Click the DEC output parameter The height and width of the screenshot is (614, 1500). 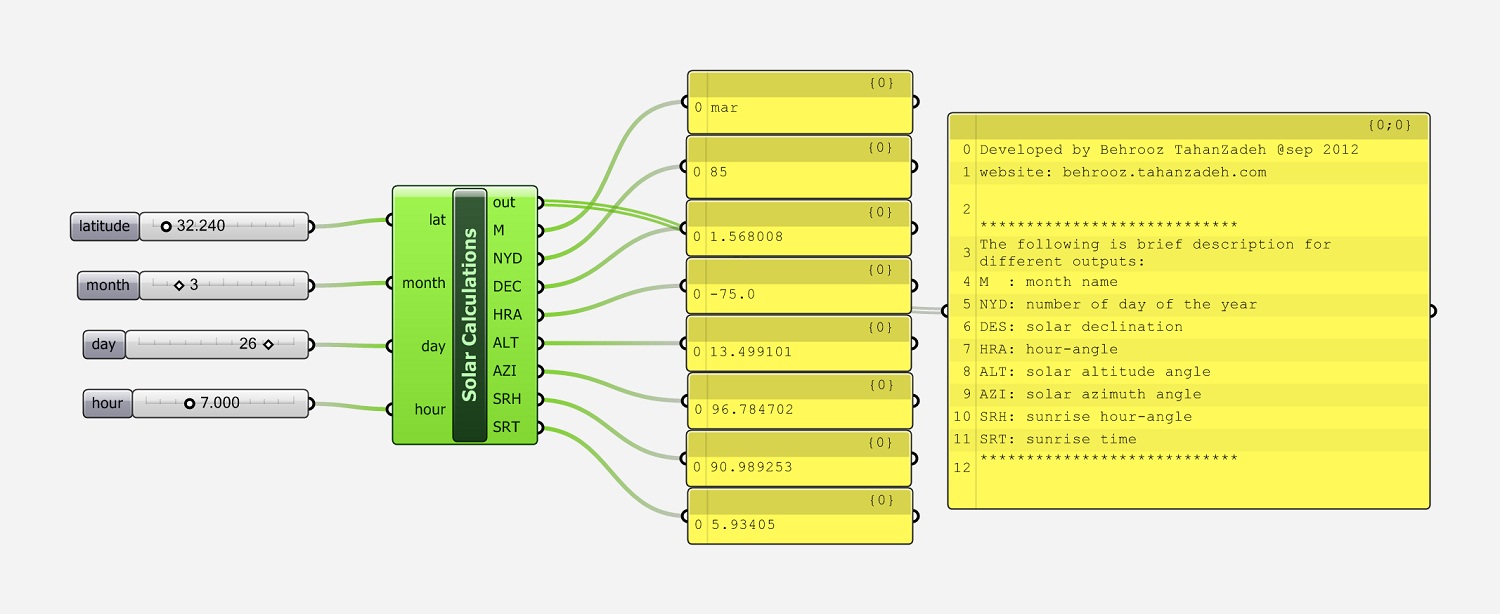pyautogui.click(x=507, y=286)
